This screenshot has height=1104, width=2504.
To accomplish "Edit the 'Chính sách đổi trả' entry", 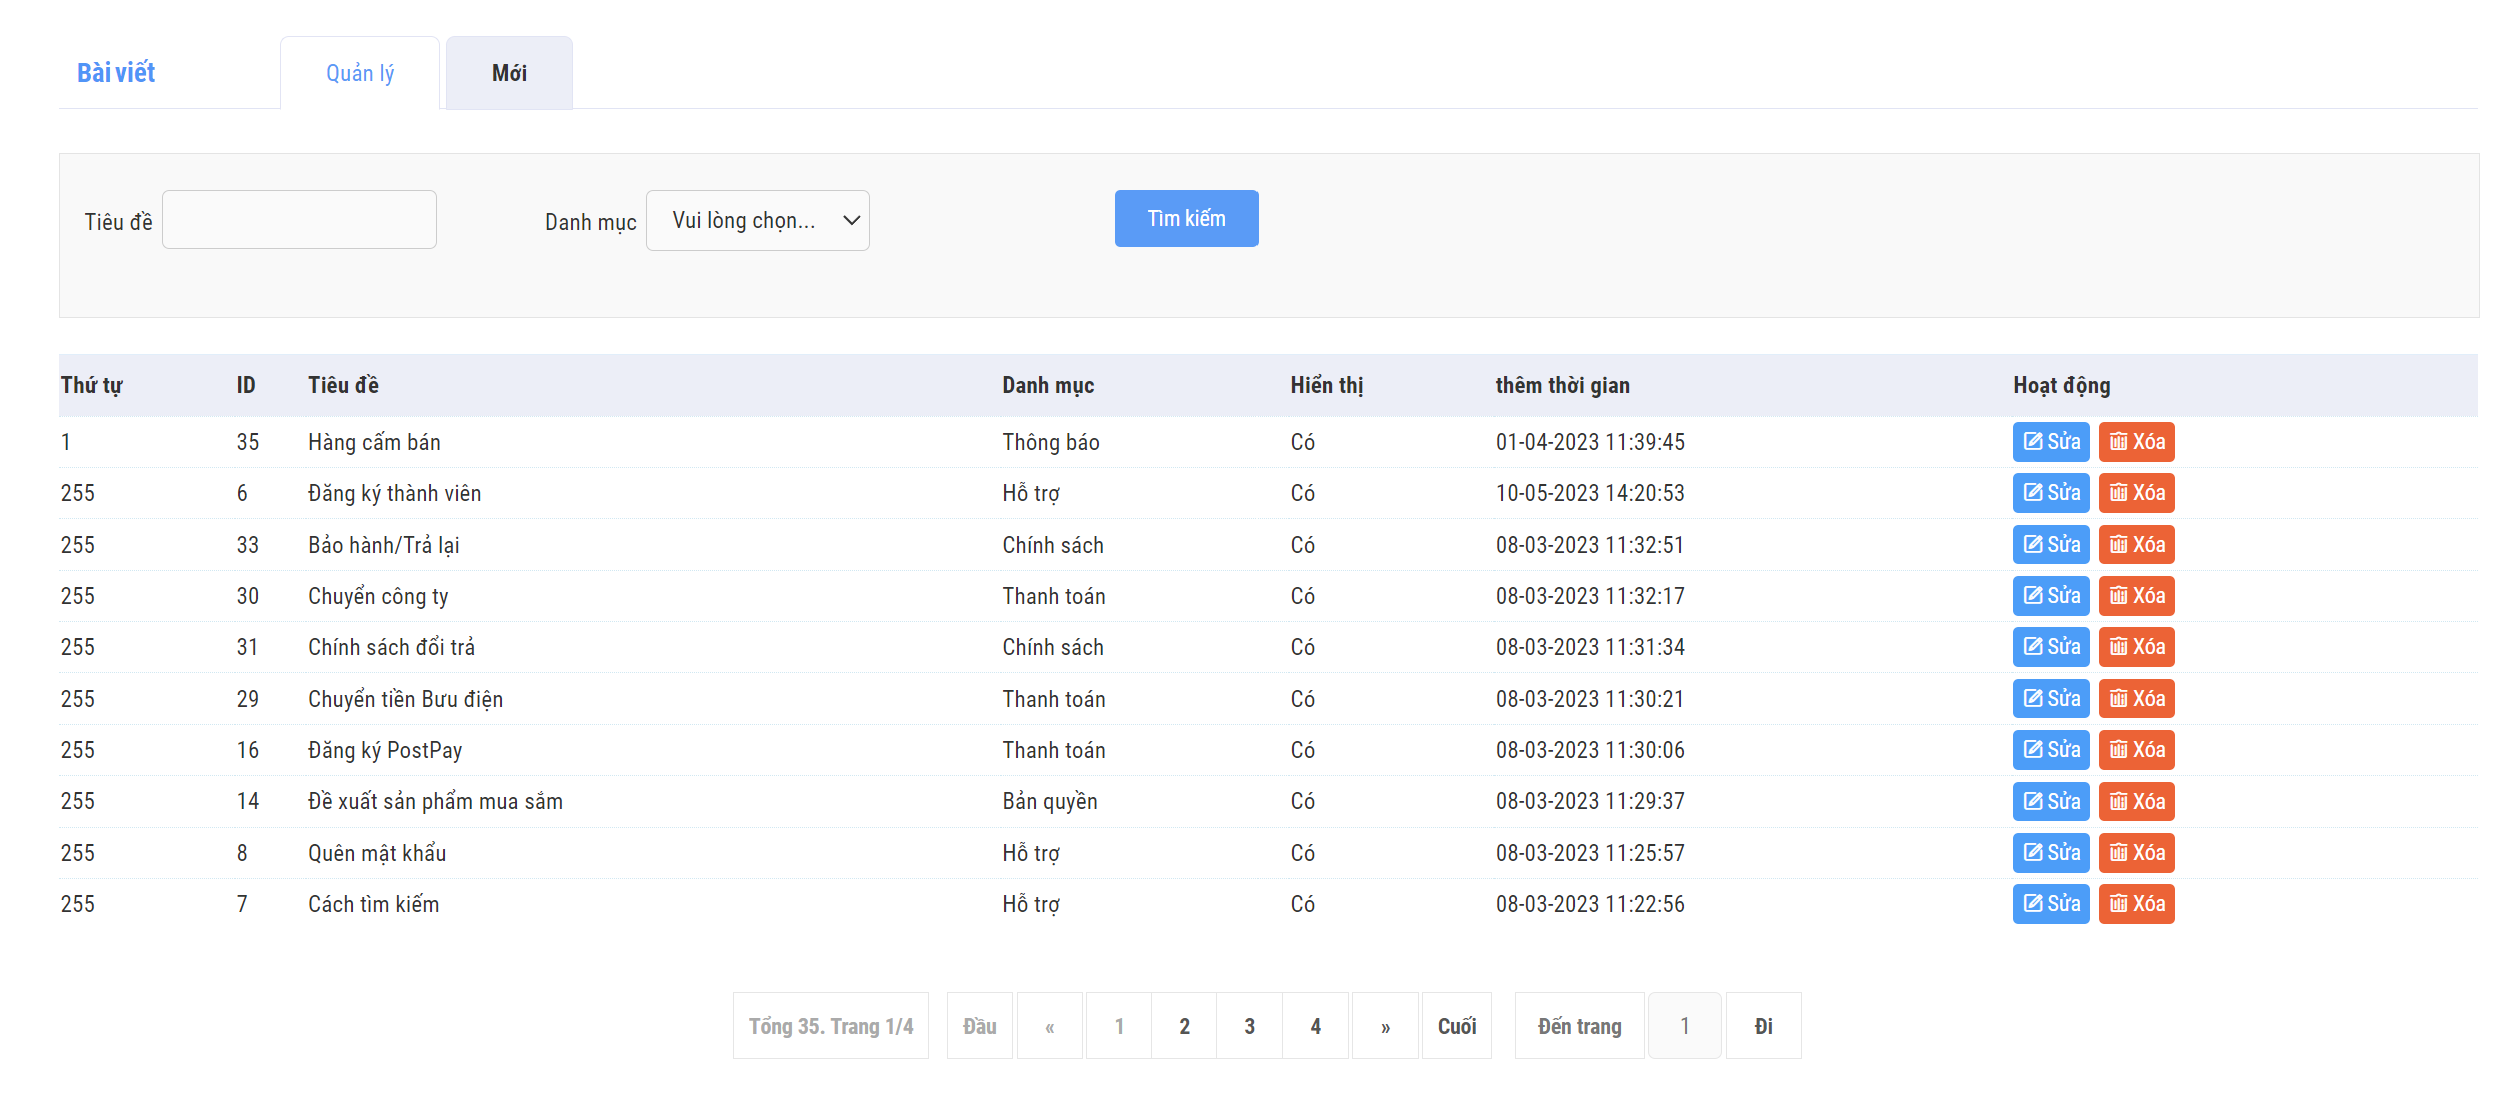I will 2050,647.
